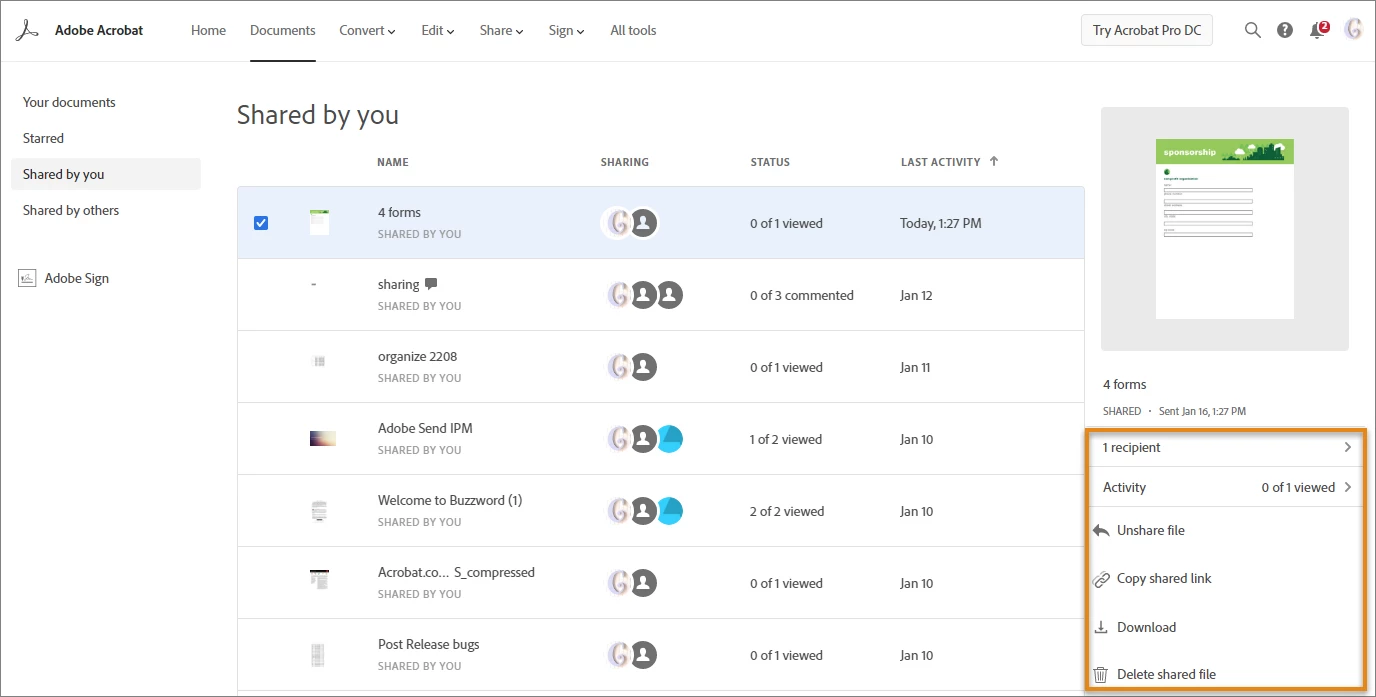Click Today, 1:27 PM activity cell
The height and width of the screenshot is (697, 1376).
click(941, 223)
